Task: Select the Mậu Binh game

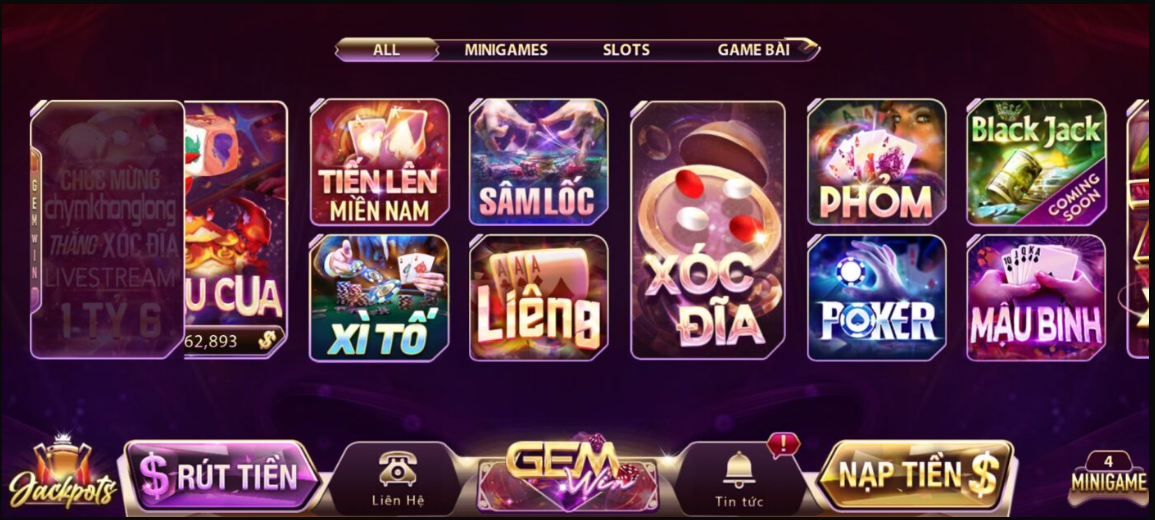Action: coord(1036,298)
